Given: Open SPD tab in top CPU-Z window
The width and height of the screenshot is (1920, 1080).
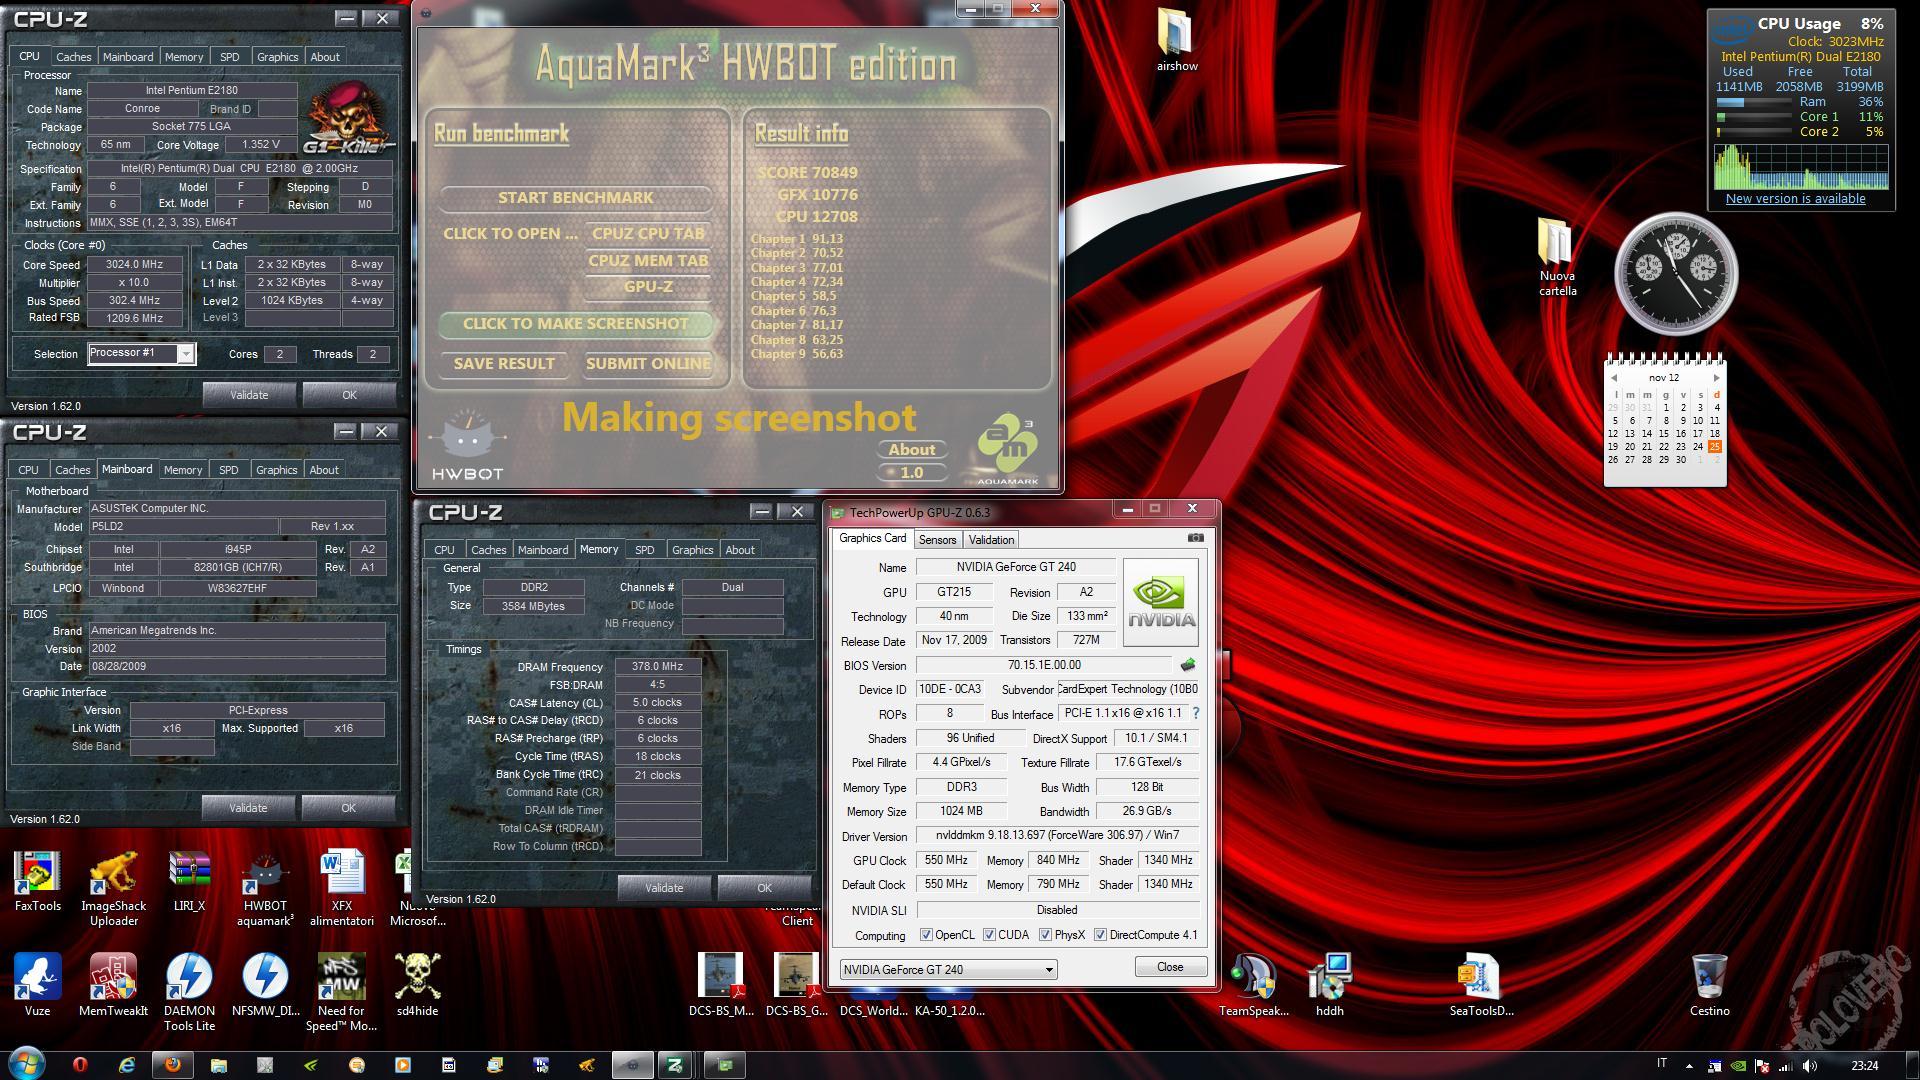Looking at the screenshot, I should 229,57.
